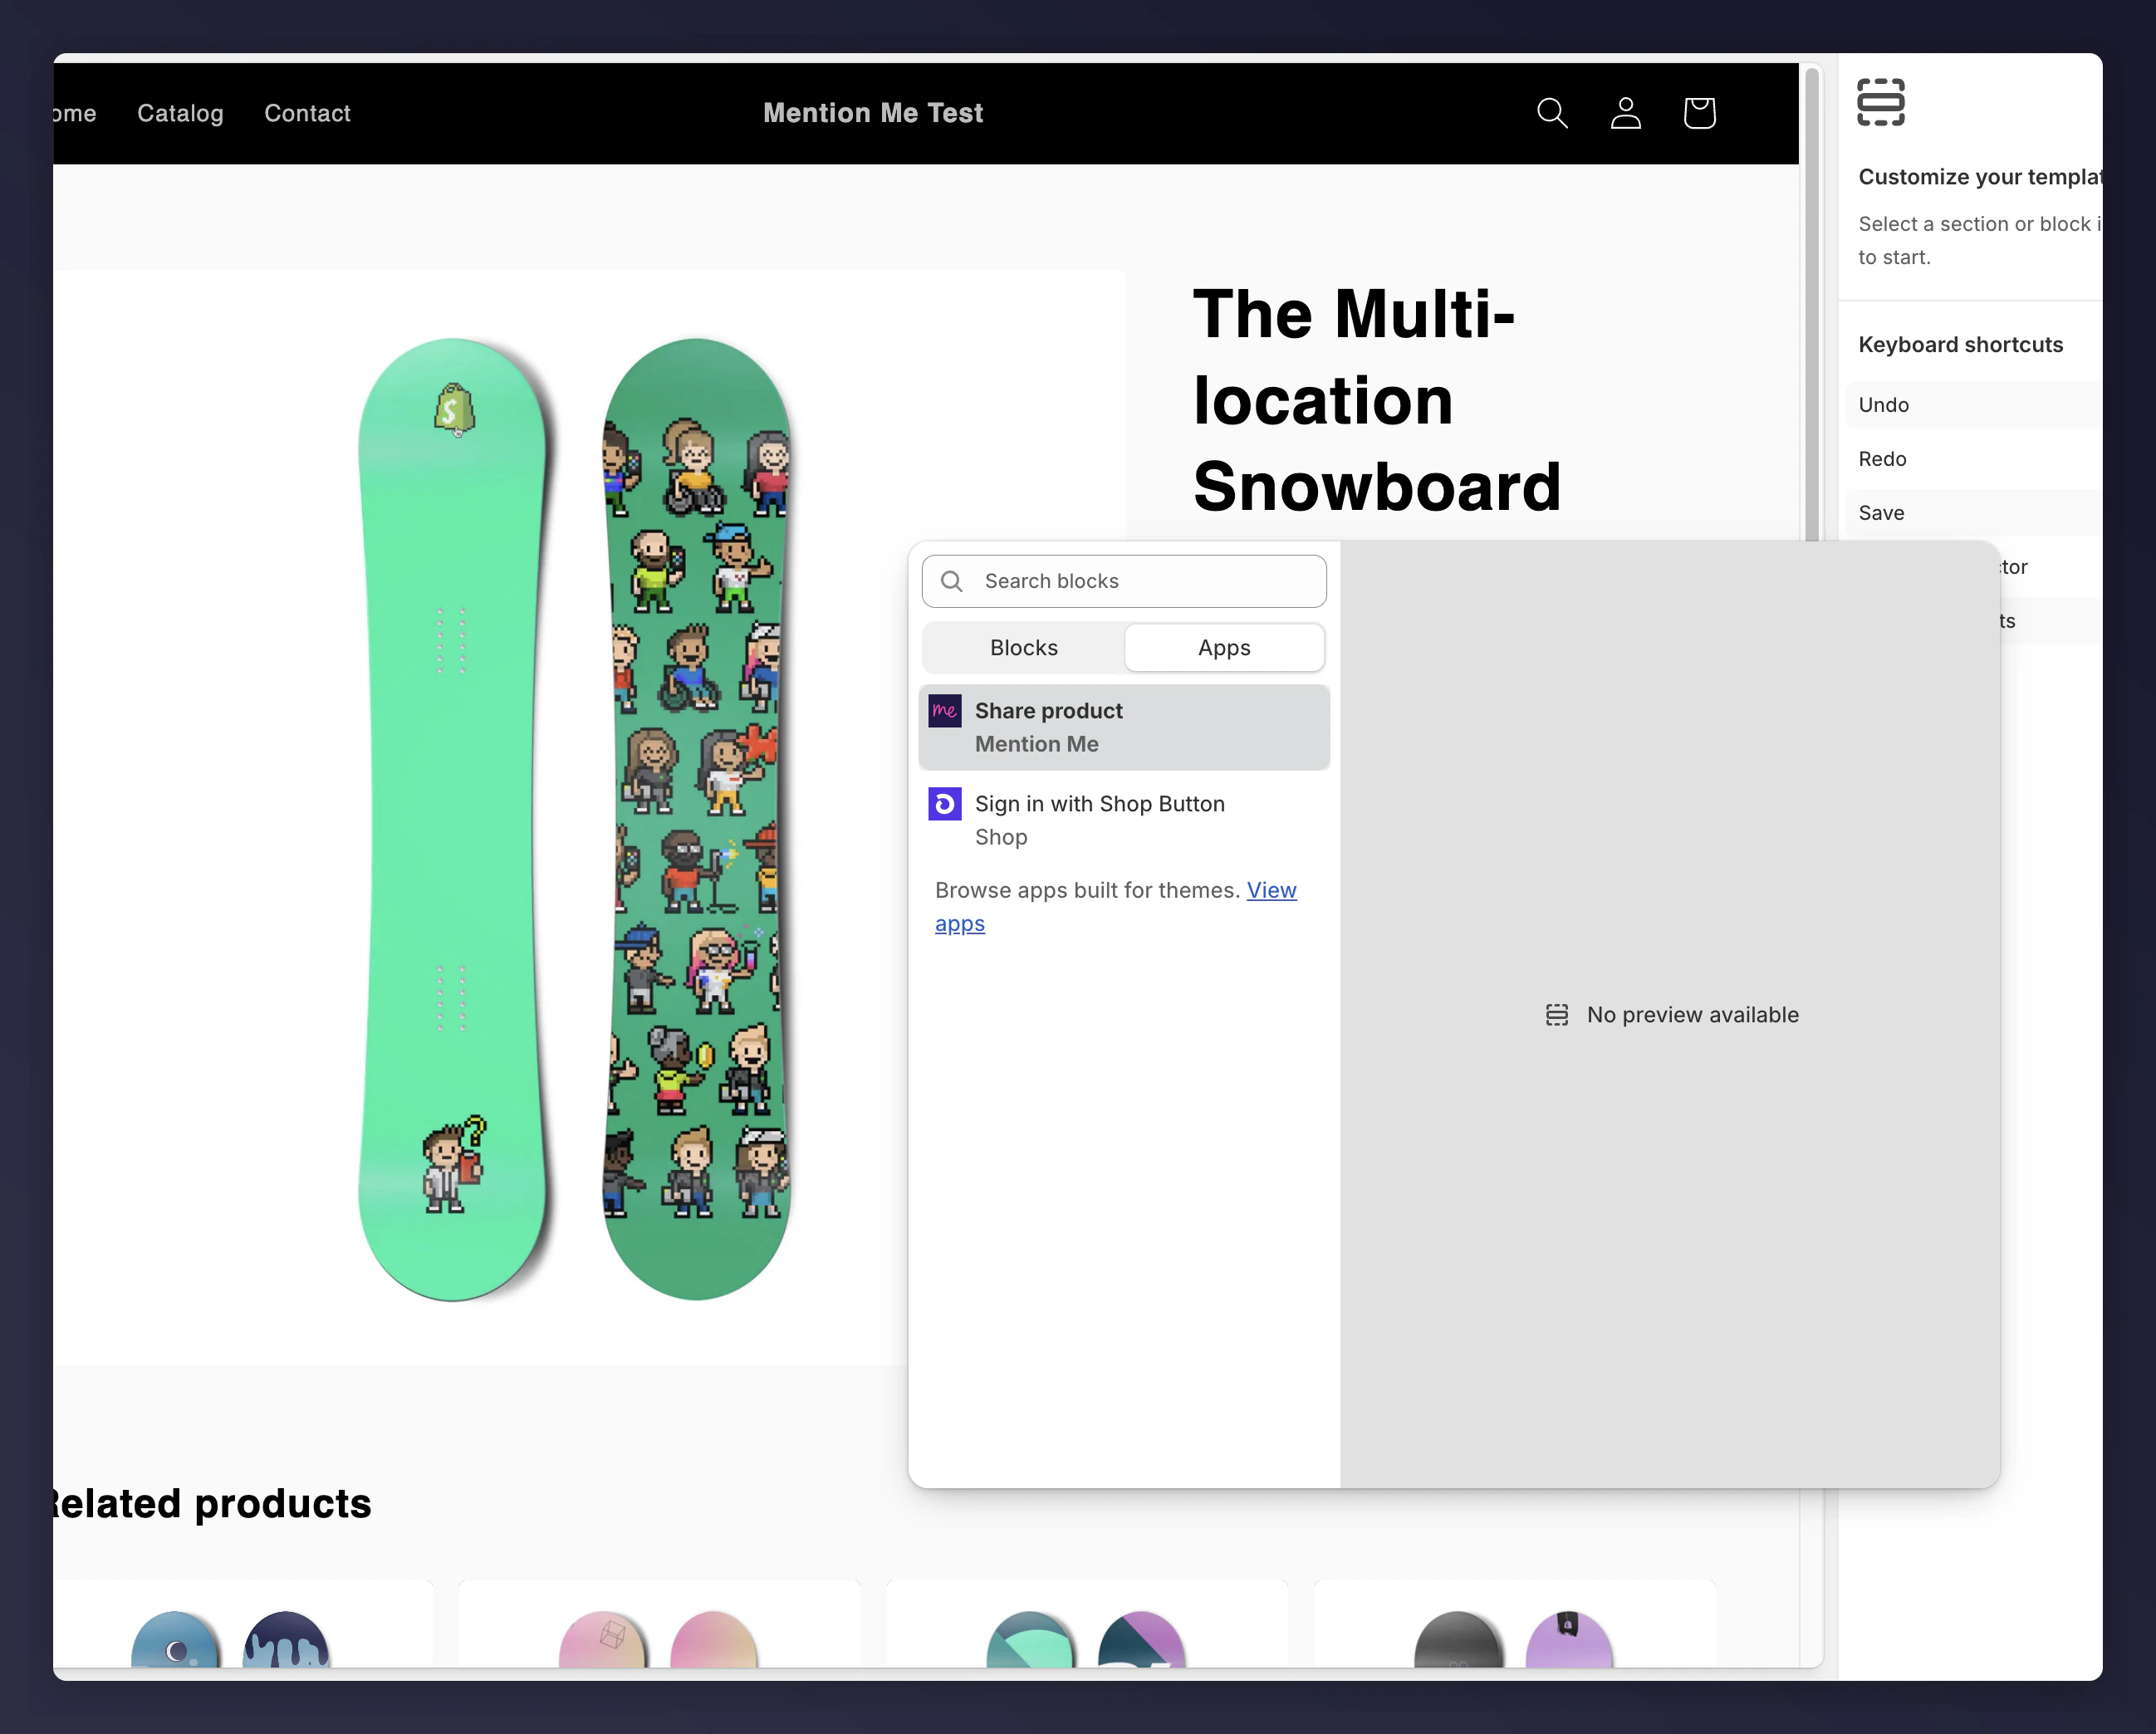The image size is (2156, 1734).
Task: Click the Keyboard shortcuts heading
Action: pos(1960,345)
